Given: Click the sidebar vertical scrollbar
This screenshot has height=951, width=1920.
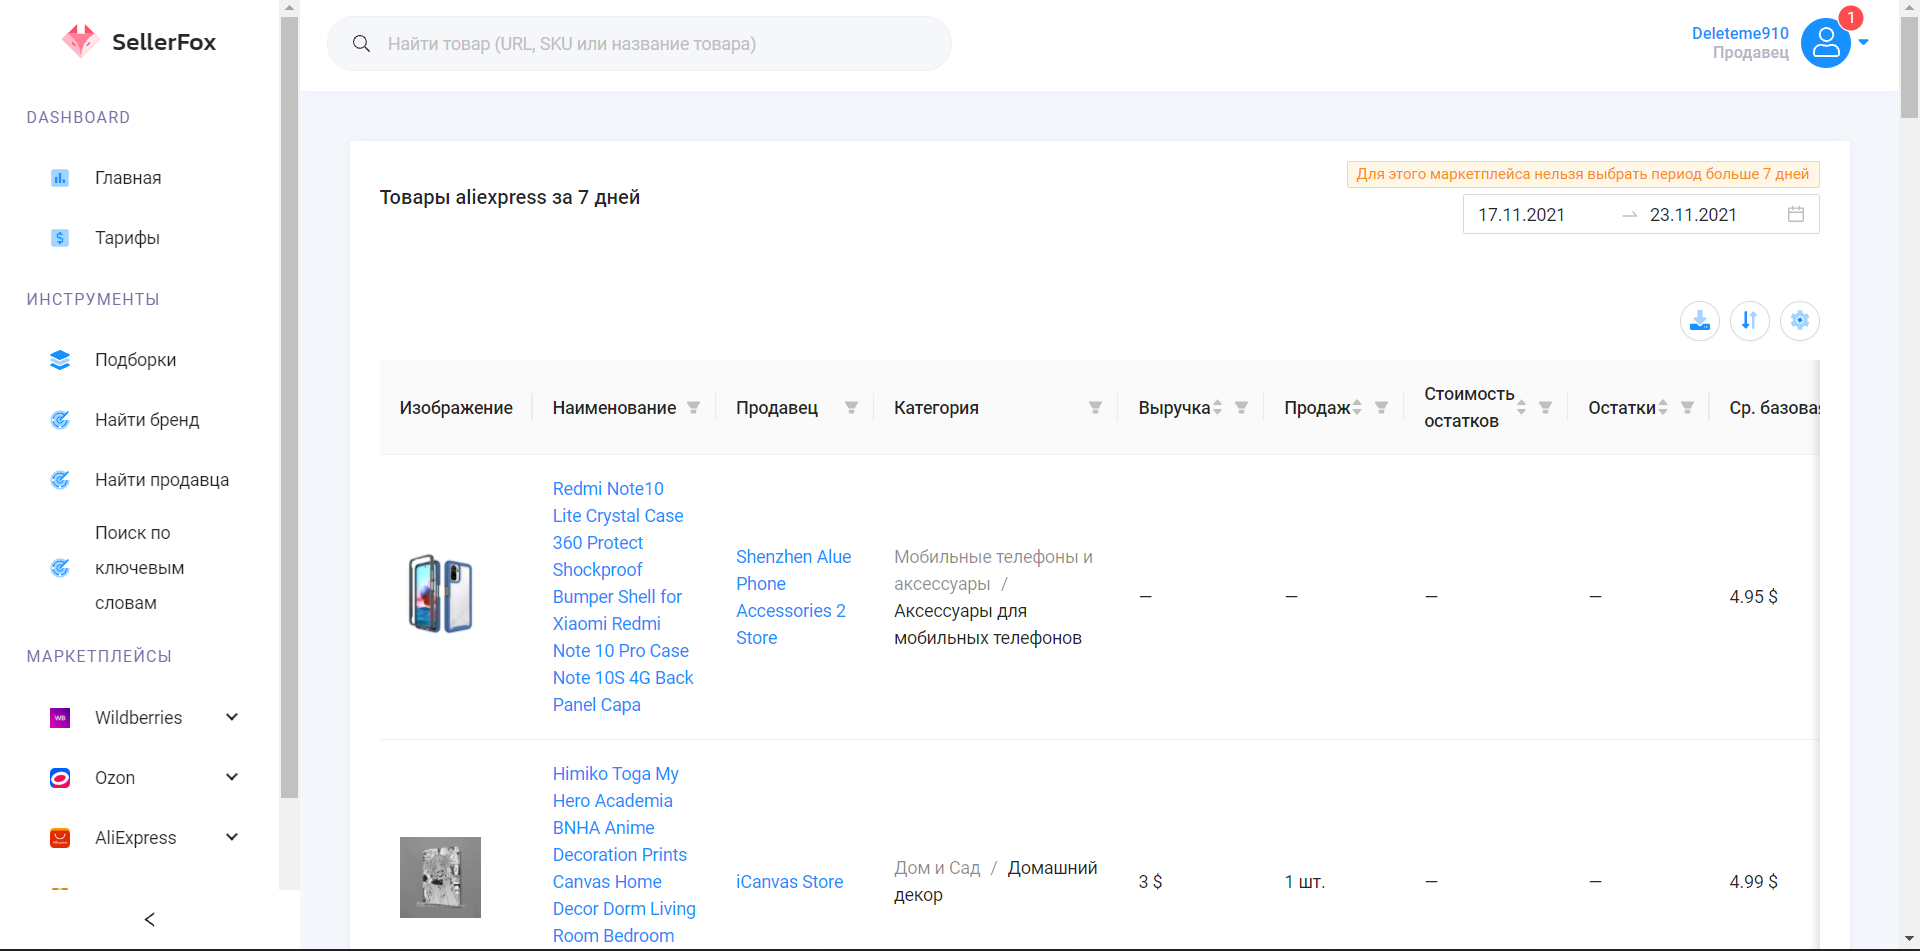Looking at the screenshot, I should pyautogui.click(x=289, y=407).
